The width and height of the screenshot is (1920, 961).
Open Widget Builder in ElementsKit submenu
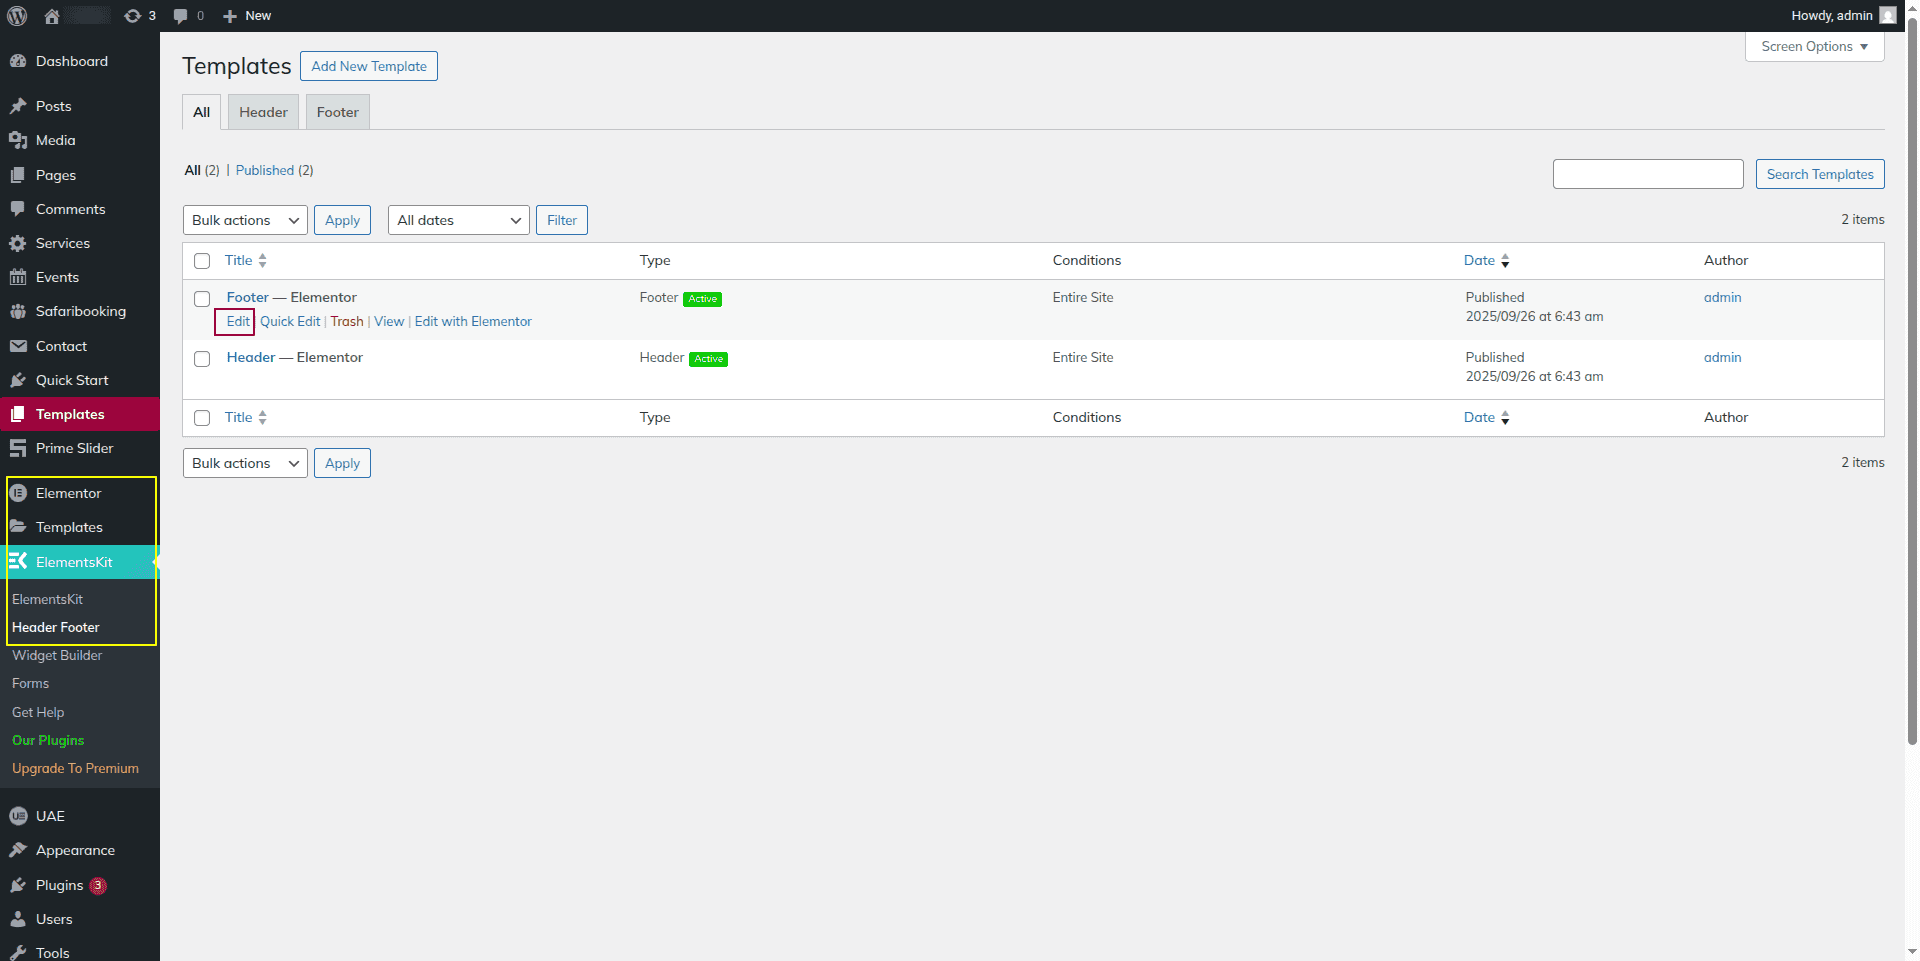[x=57, y=656]
